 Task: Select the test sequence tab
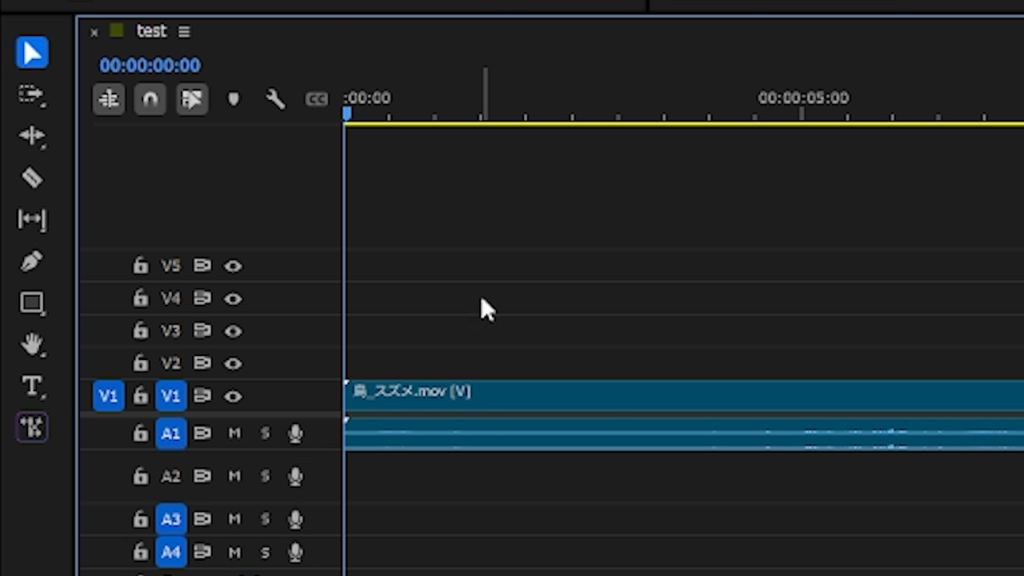(x=152, y=31)
